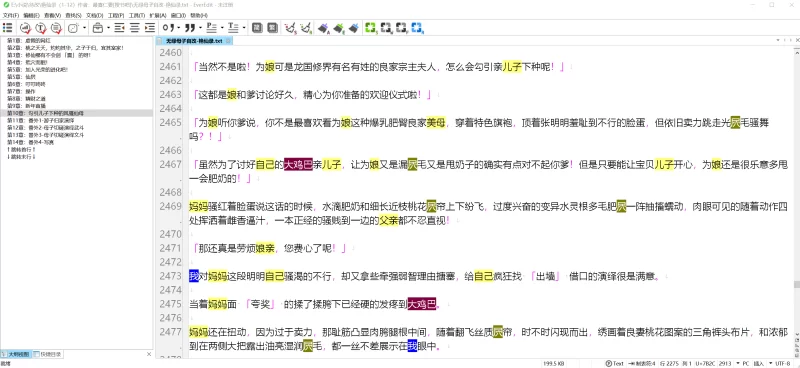Close the outline side panel with X
The image size is (800, 368).
149,354
